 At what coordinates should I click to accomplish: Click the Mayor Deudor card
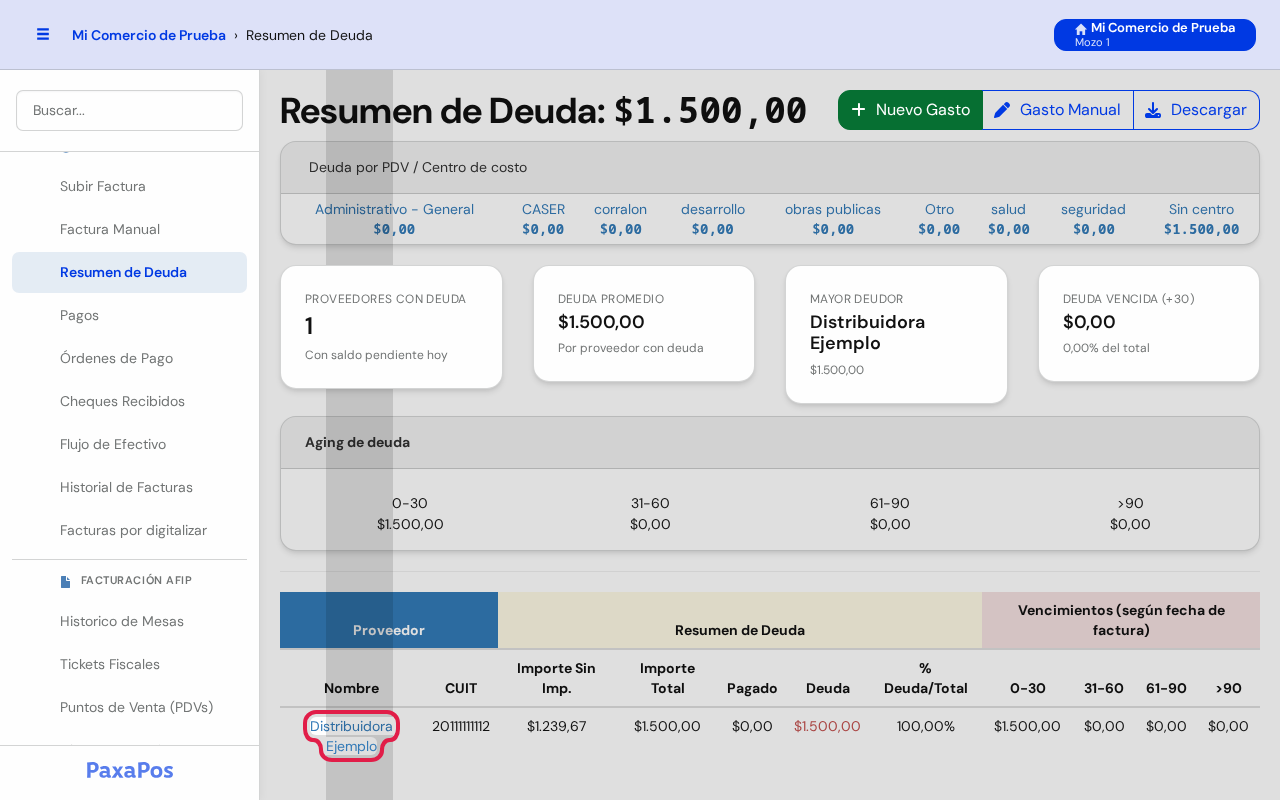point(896,334)
